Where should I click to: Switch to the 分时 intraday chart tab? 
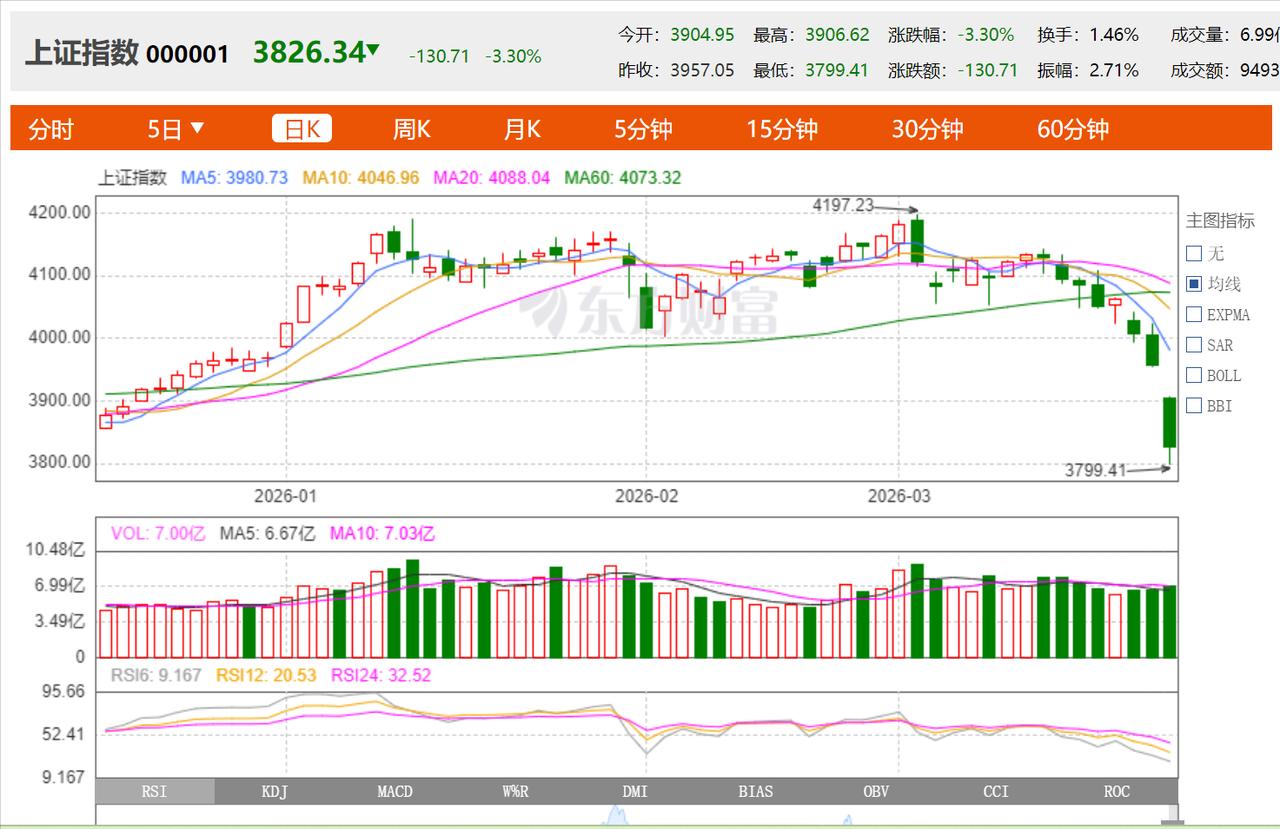click(x=51, y=129)
